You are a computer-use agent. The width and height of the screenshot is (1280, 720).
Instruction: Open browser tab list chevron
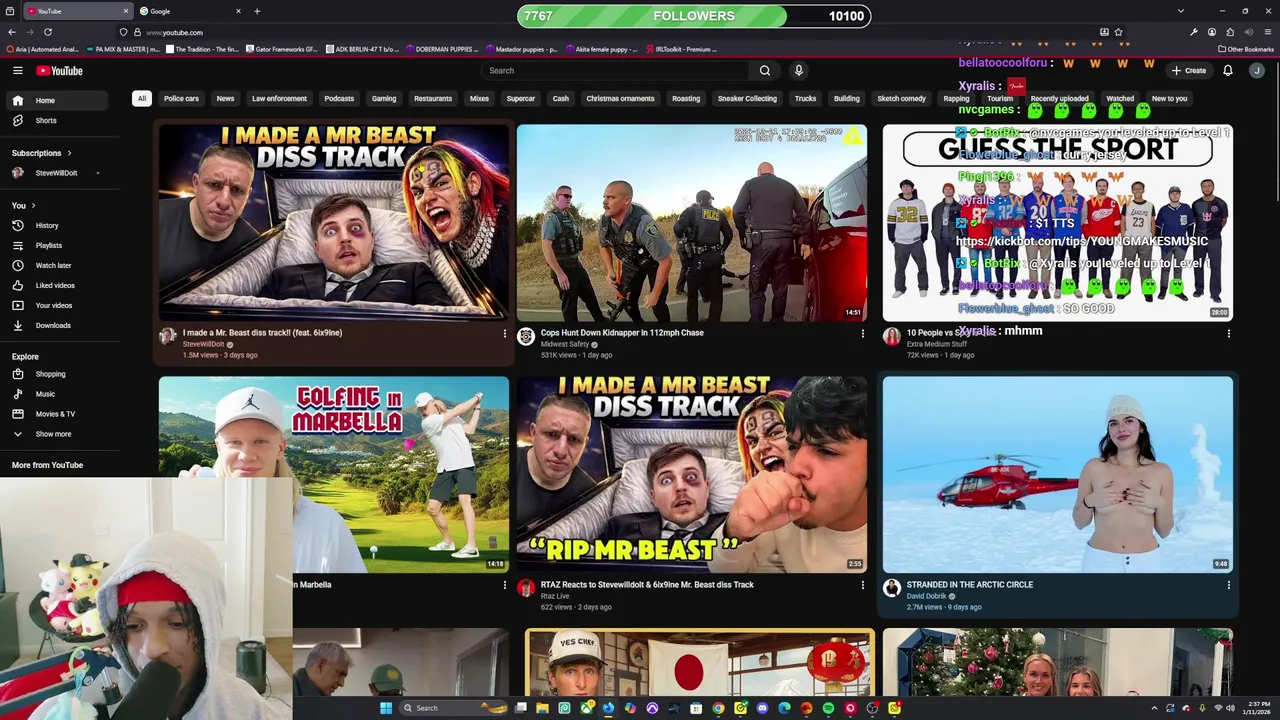[x=1181, y=11]
